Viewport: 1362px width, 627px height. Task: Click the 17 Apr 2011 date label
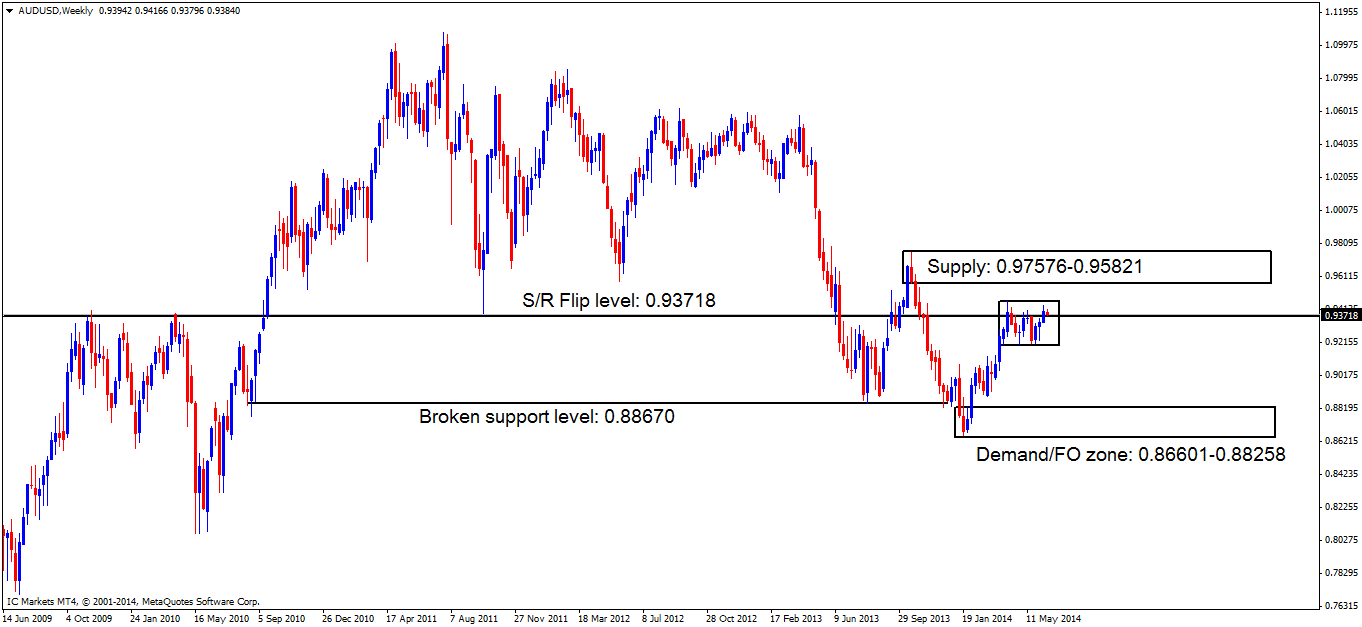(x=411, y=618)
